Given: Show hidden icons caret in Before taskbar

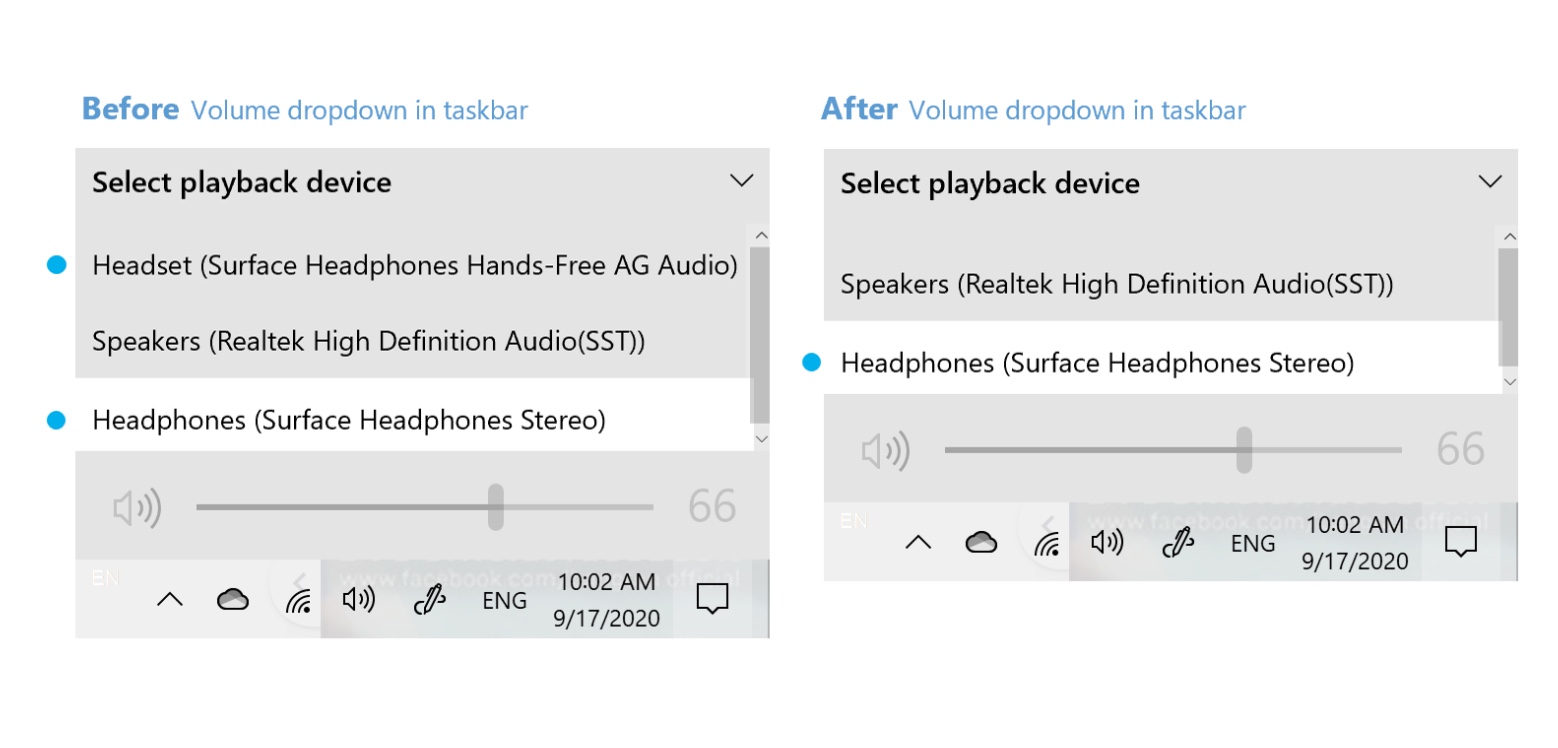Looking at the screenshot, I should 170,600.
